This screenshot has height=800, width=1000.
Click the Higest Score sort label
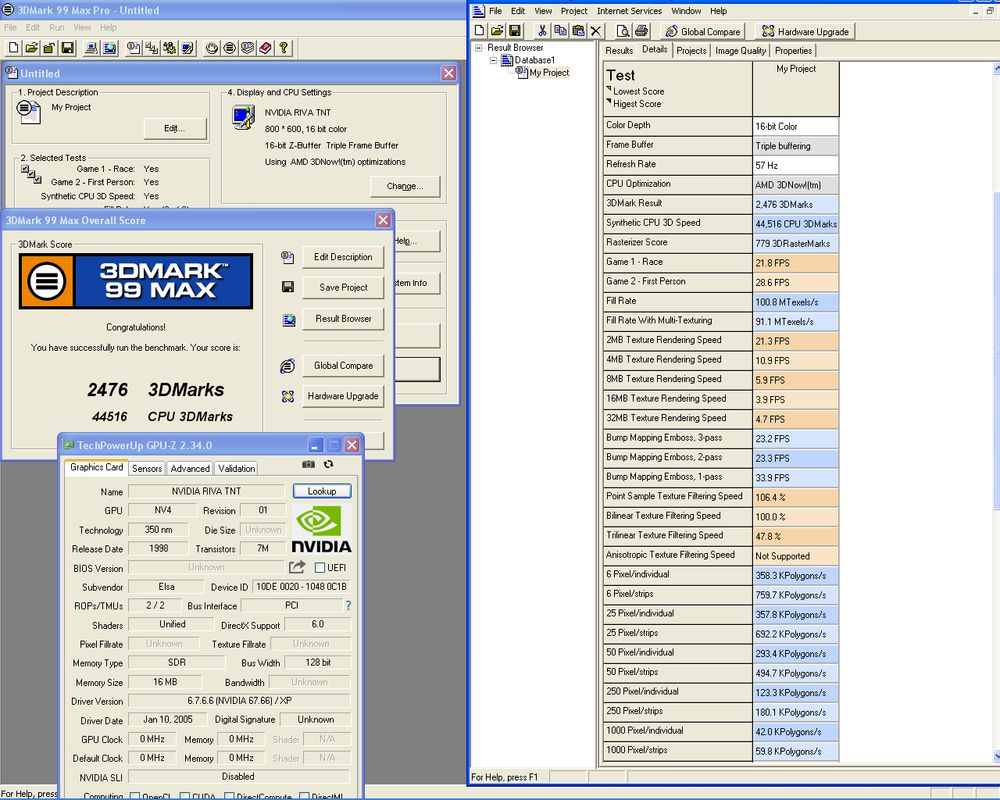(x=637, y=104)
